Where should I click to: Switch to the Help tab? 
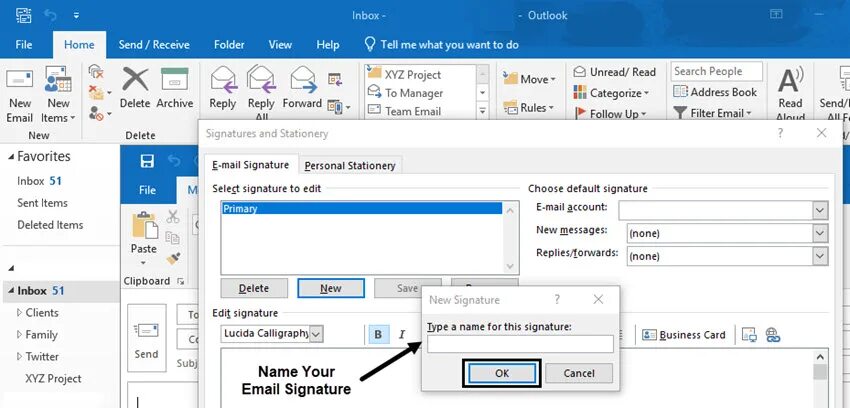[x=327, y=44]
